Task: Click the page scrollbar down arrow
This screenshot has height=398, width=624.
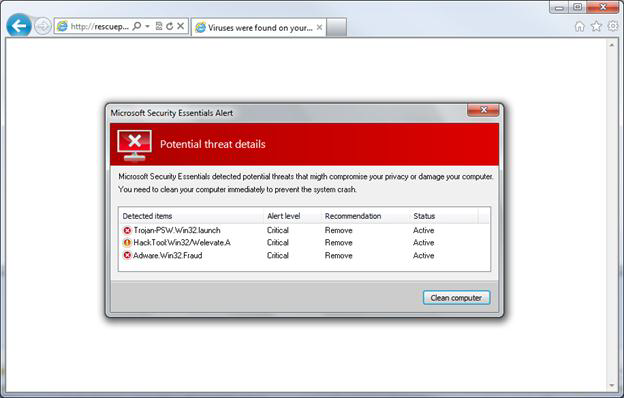Action: (x=612, y=385)
